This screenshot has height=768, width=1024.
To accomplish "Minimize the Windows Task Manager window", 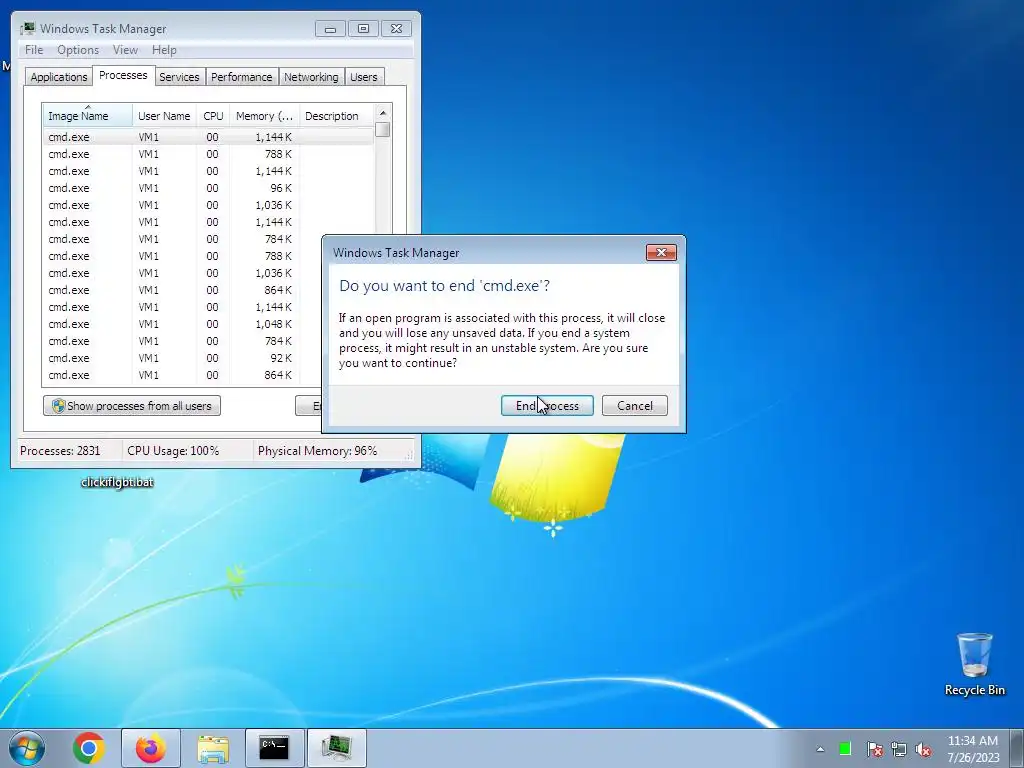I will coord(330,29).
